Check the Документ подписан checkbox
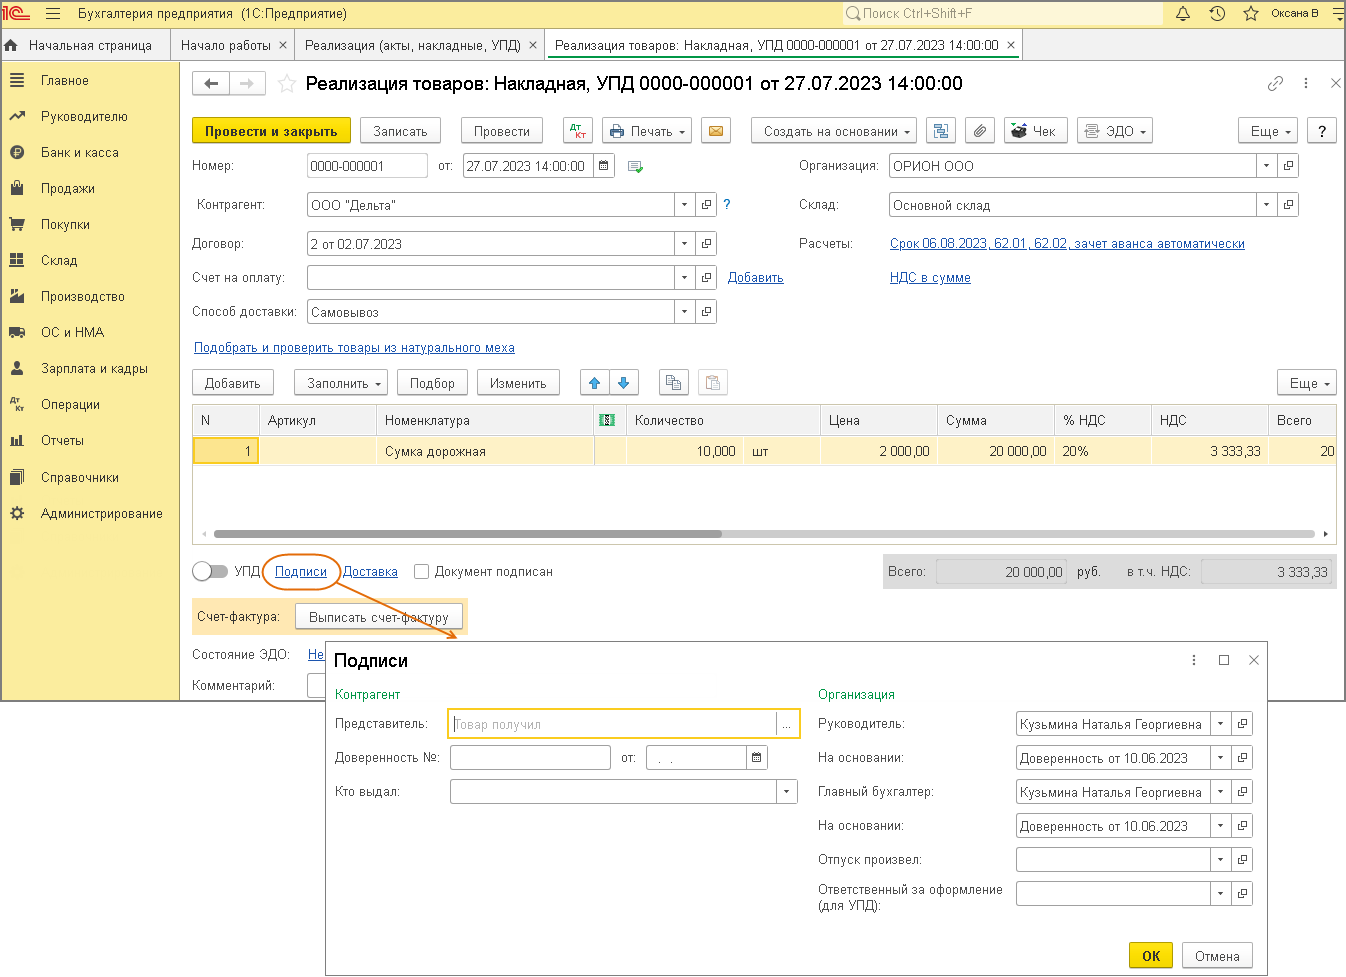Image resolution: width=1346 pixels, height=977 pixels. coord(422,572)
